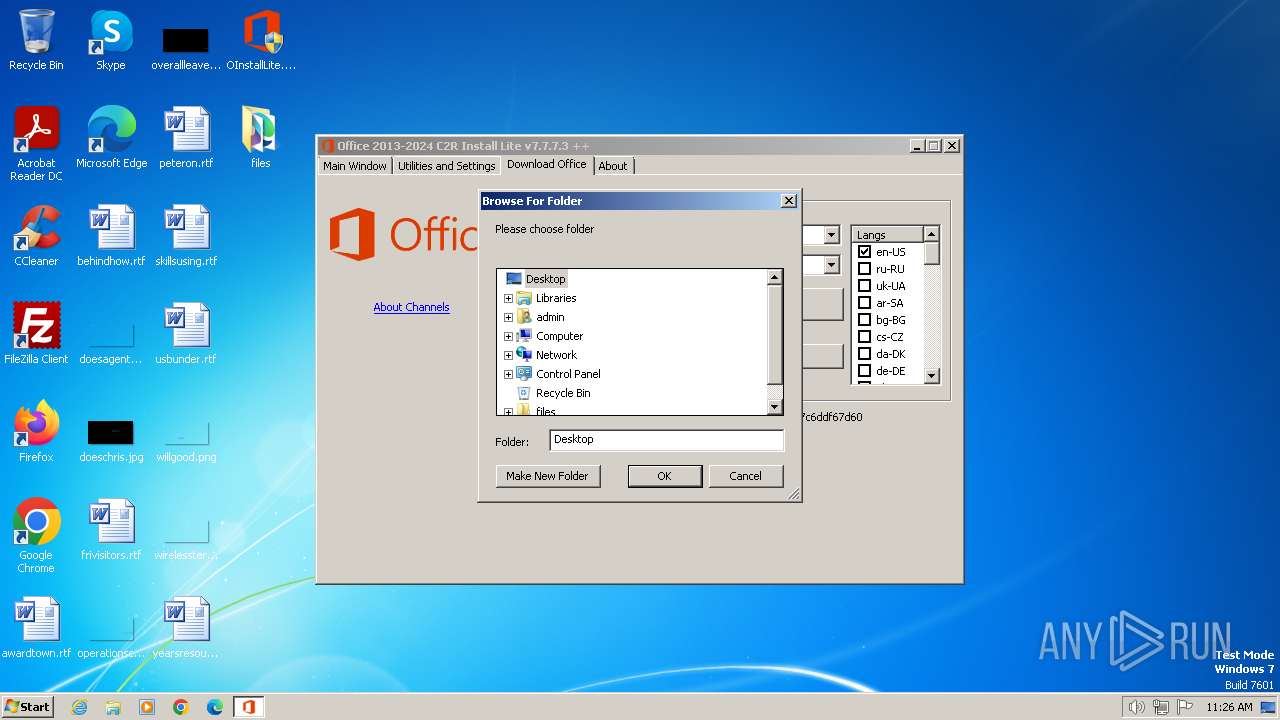Viewport: 1280px width, 720px height.
Task: Open the files folder on the desktop
Action: point(260,137)
